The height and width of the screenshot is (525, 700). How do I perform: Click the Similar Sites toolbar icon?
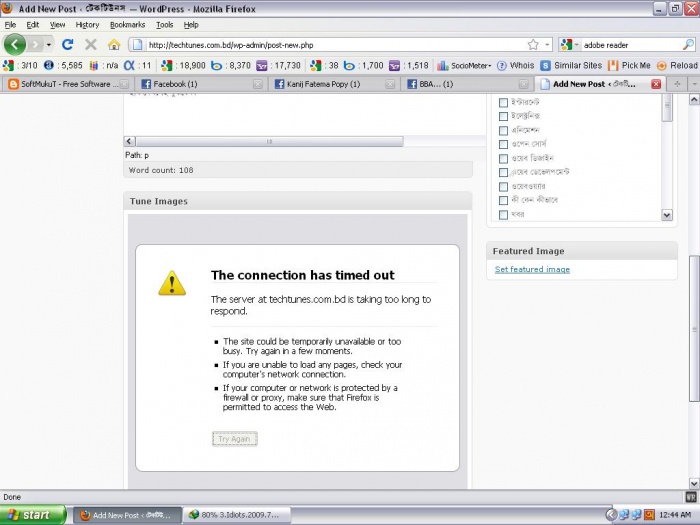point(571,65)
